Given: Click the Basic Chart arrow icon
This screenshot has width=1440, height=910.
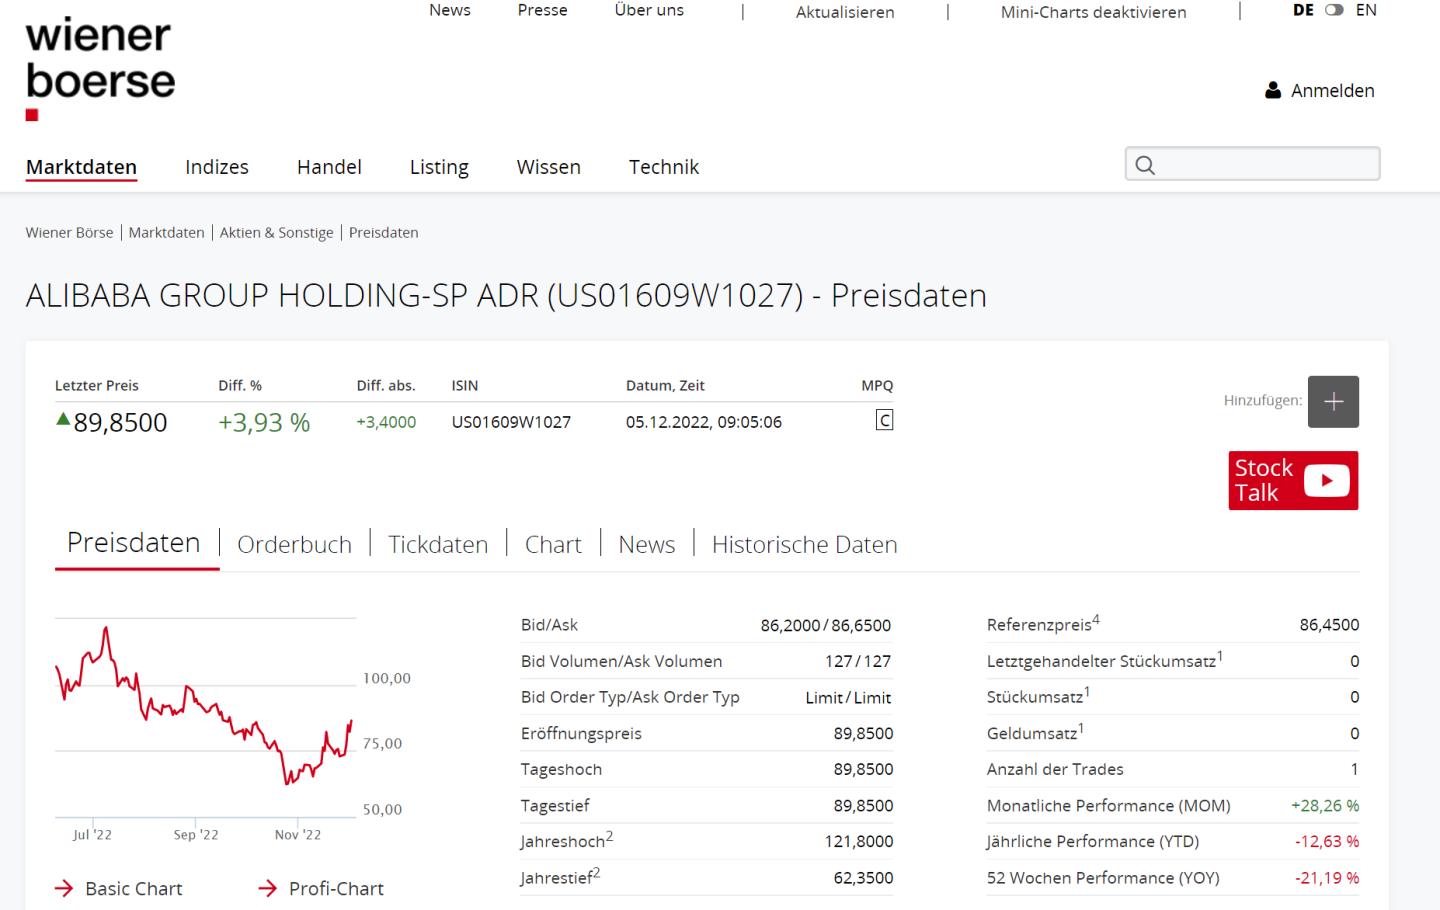Looking at the screenshot, I should click(x=64, y=888).
